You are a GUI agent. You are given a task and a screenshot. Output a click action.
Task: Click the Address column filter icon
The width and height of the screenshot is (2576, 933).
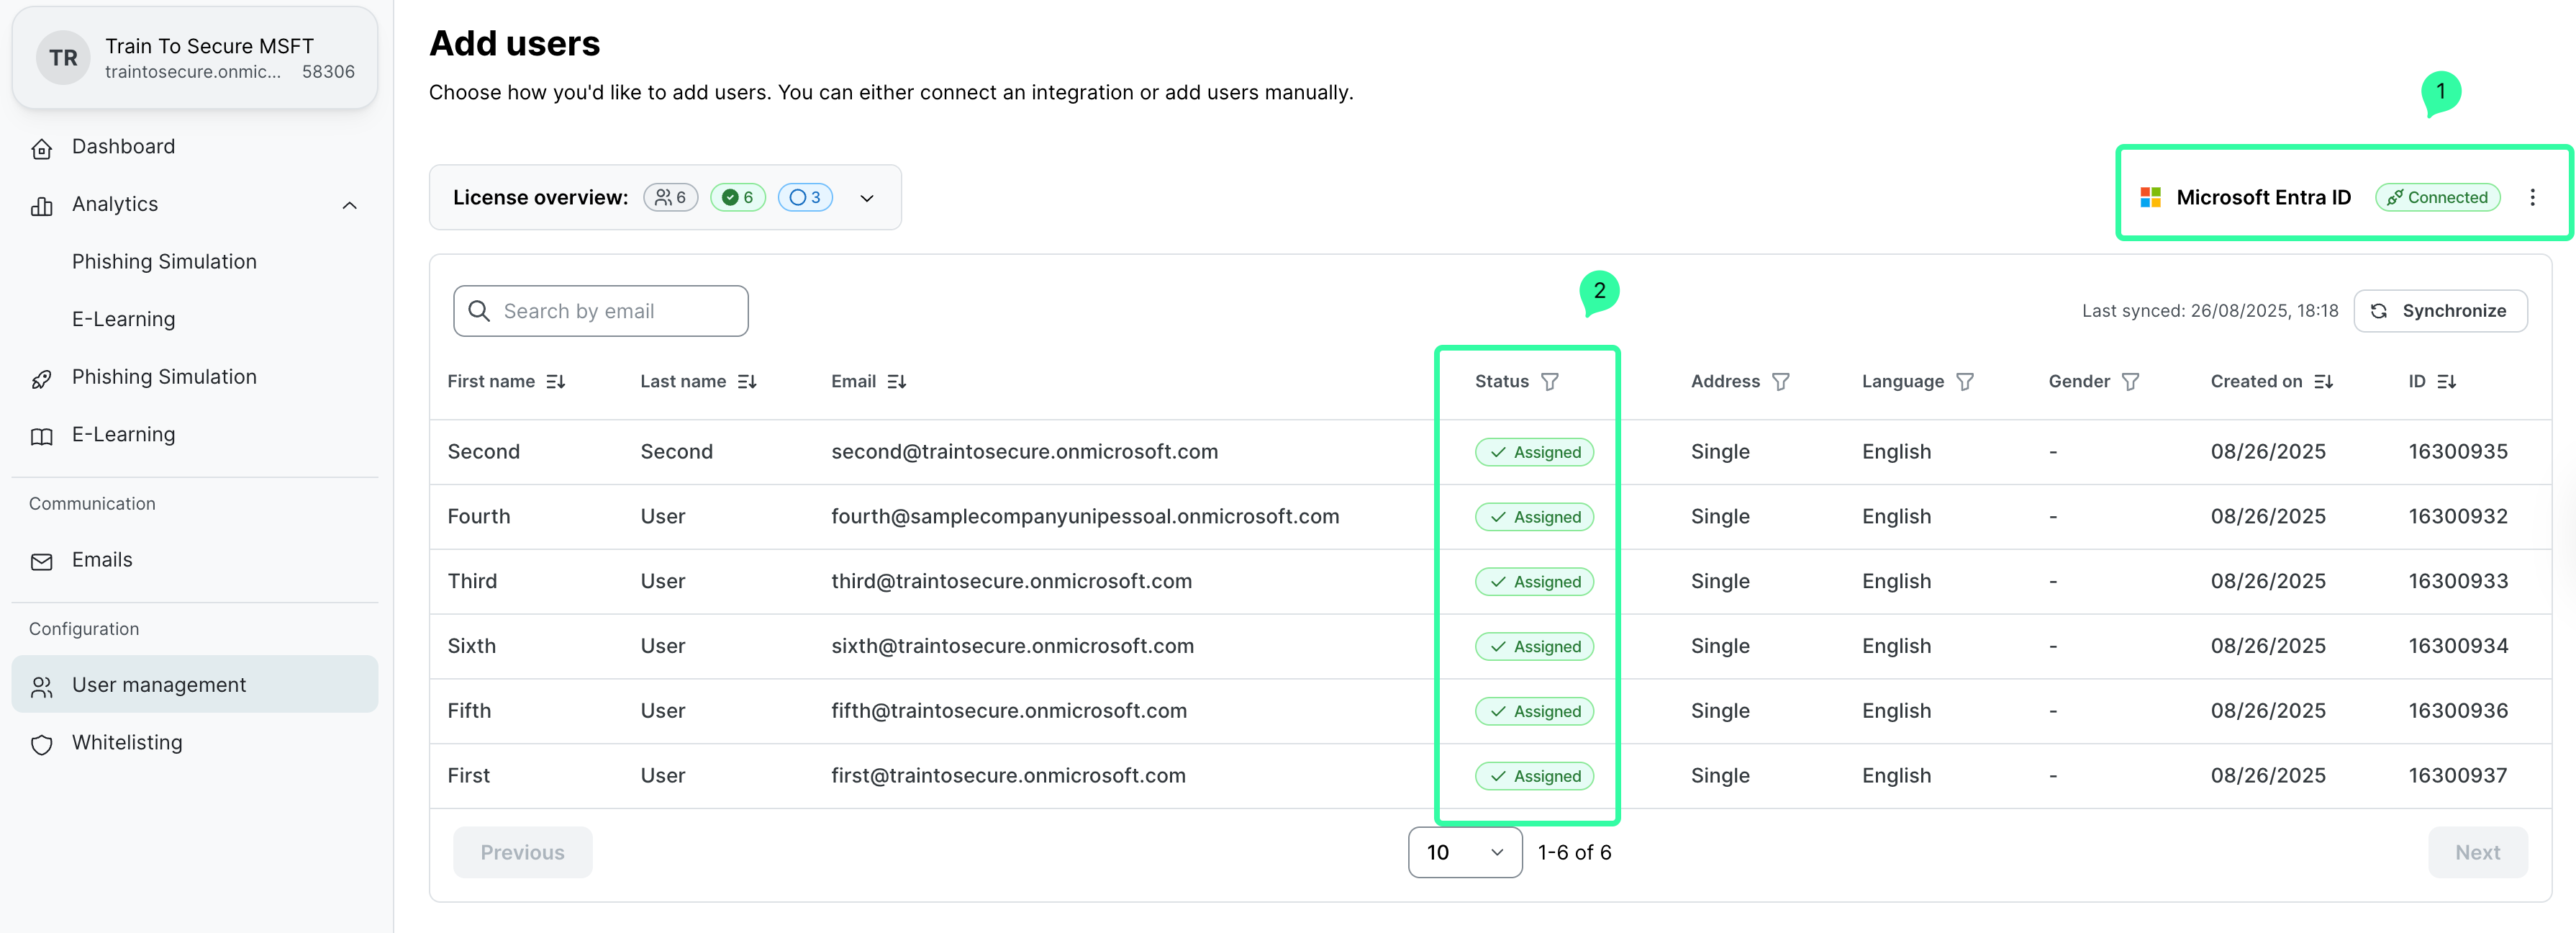(1780, 382)
